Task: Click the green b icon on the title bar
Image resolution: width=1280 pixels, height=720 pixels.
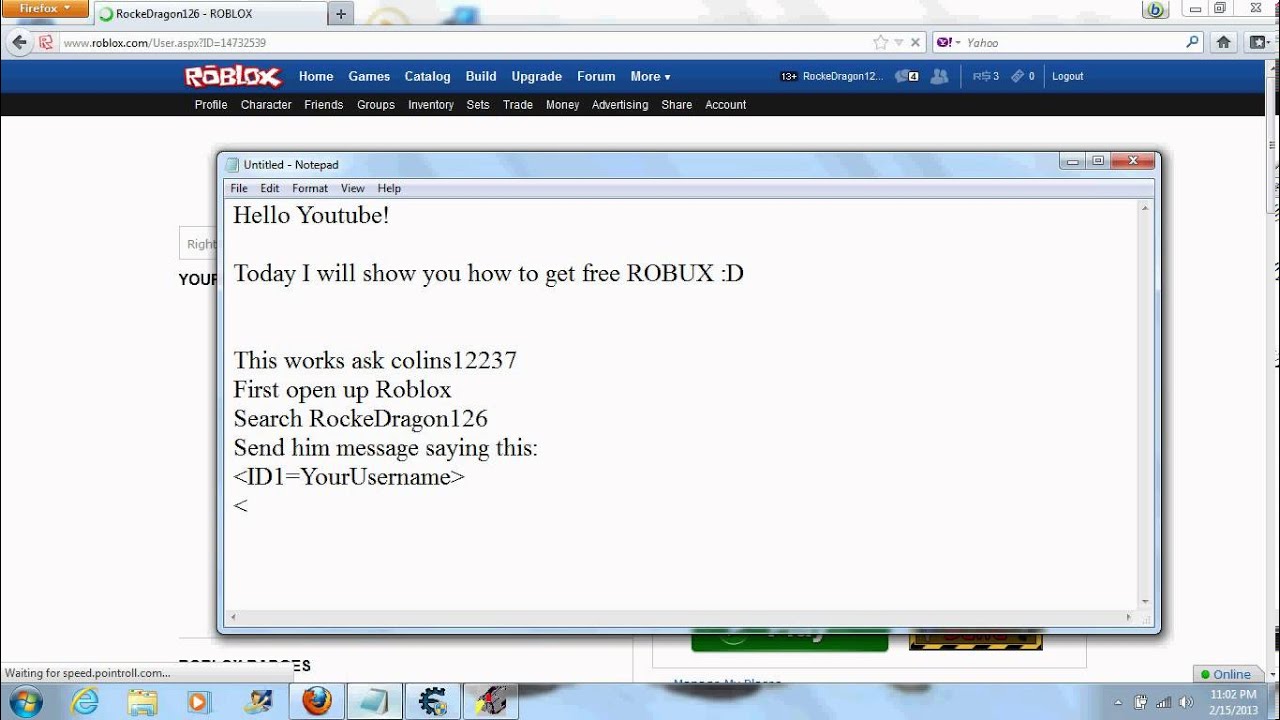Action: tap(1156, 10)
